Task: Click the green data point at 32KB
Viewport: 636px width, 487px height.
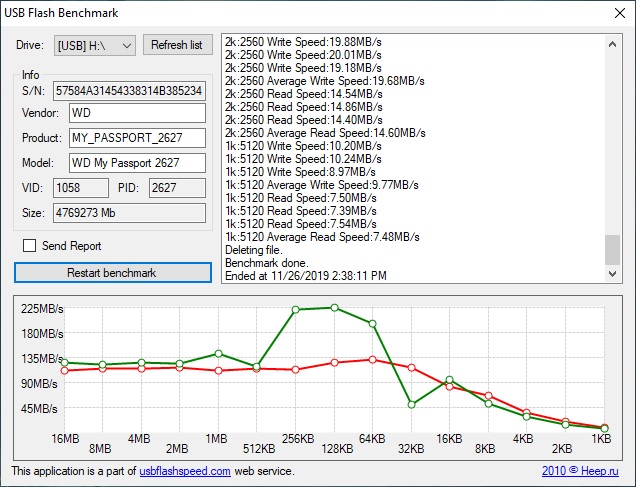Action: pos(411,404)
